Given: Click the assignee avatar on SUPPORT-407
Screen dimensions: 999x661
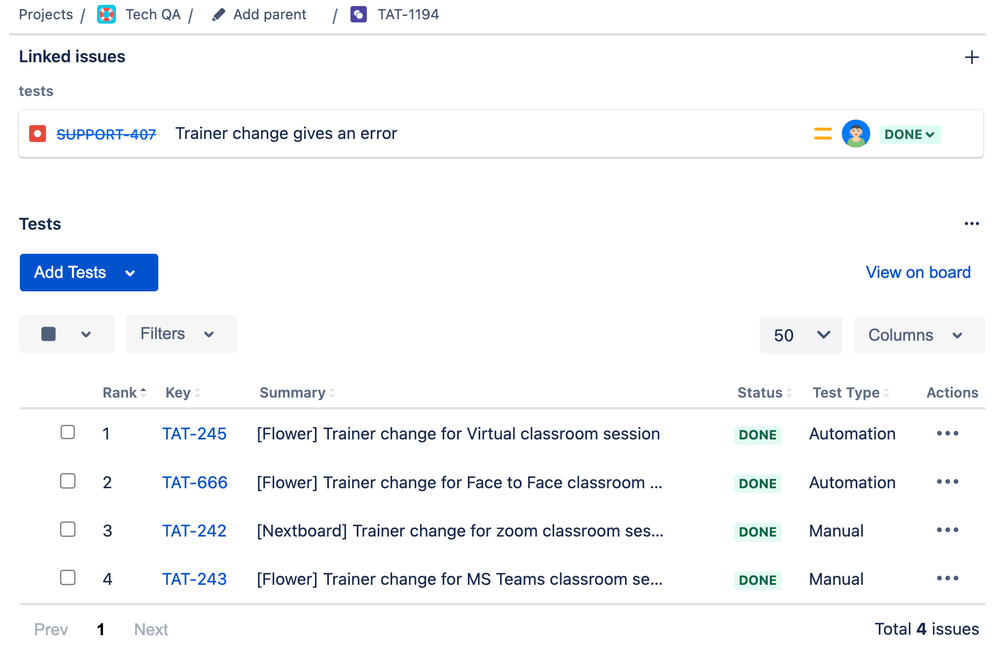Looking at the screenshot, I should pos(856,134).
